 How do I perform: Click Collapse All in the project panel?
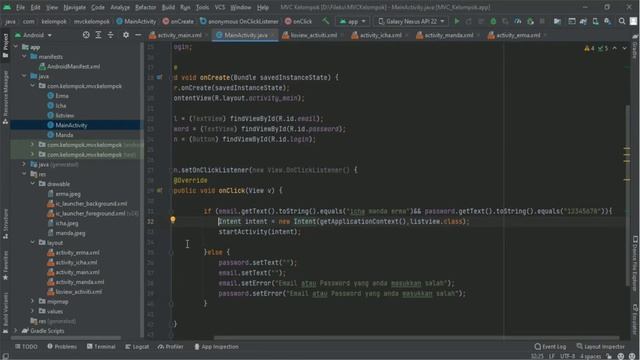(110, 35)
